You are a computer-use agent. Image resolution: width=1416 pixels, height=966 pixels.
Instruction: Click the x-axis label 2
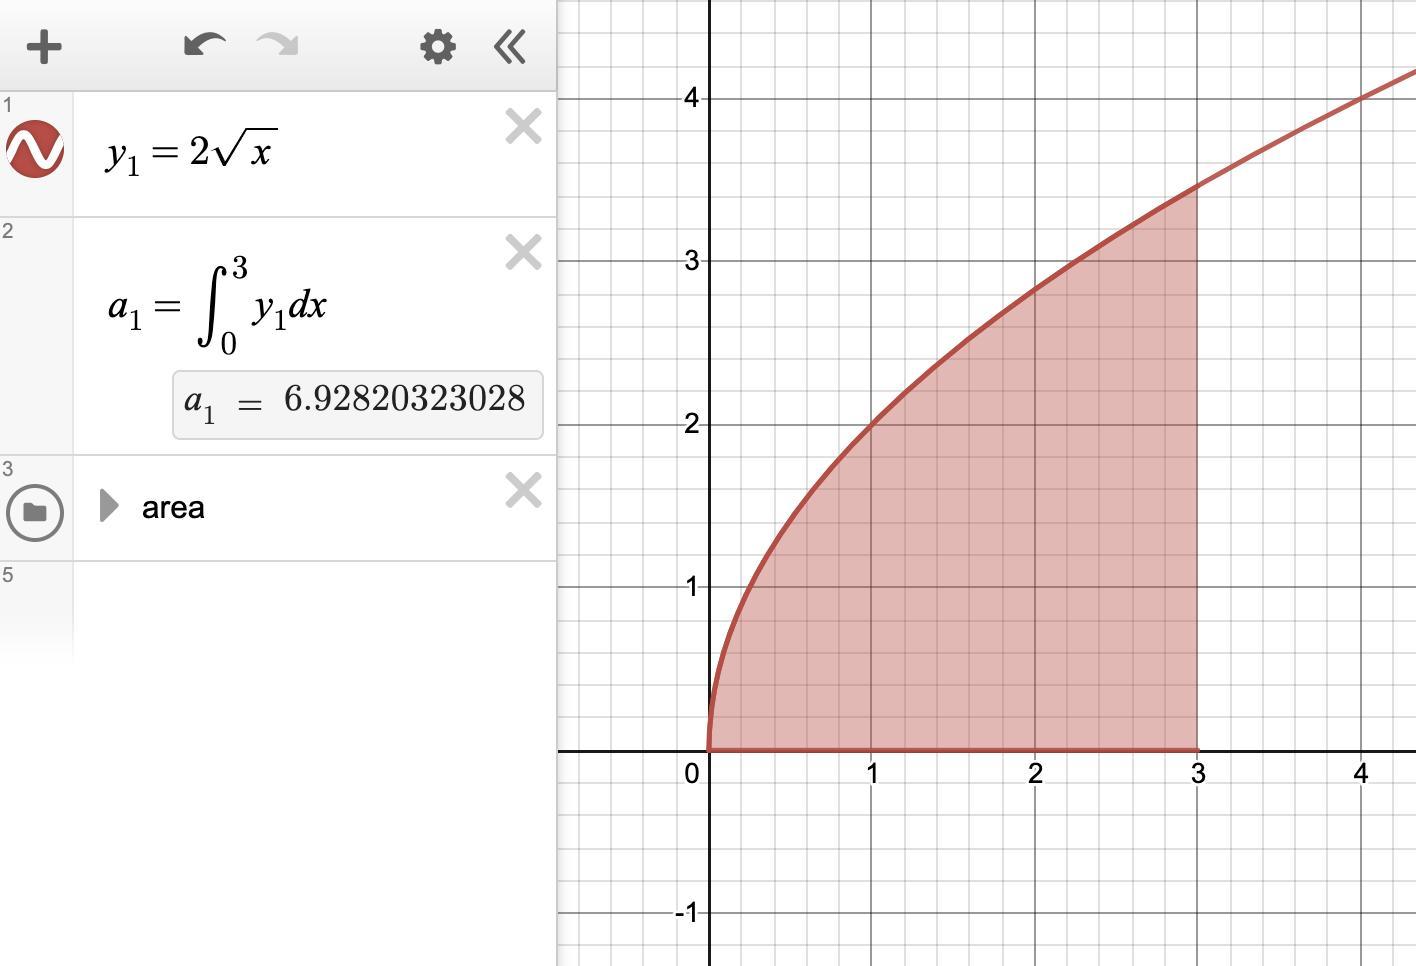tap(1035, 773)
